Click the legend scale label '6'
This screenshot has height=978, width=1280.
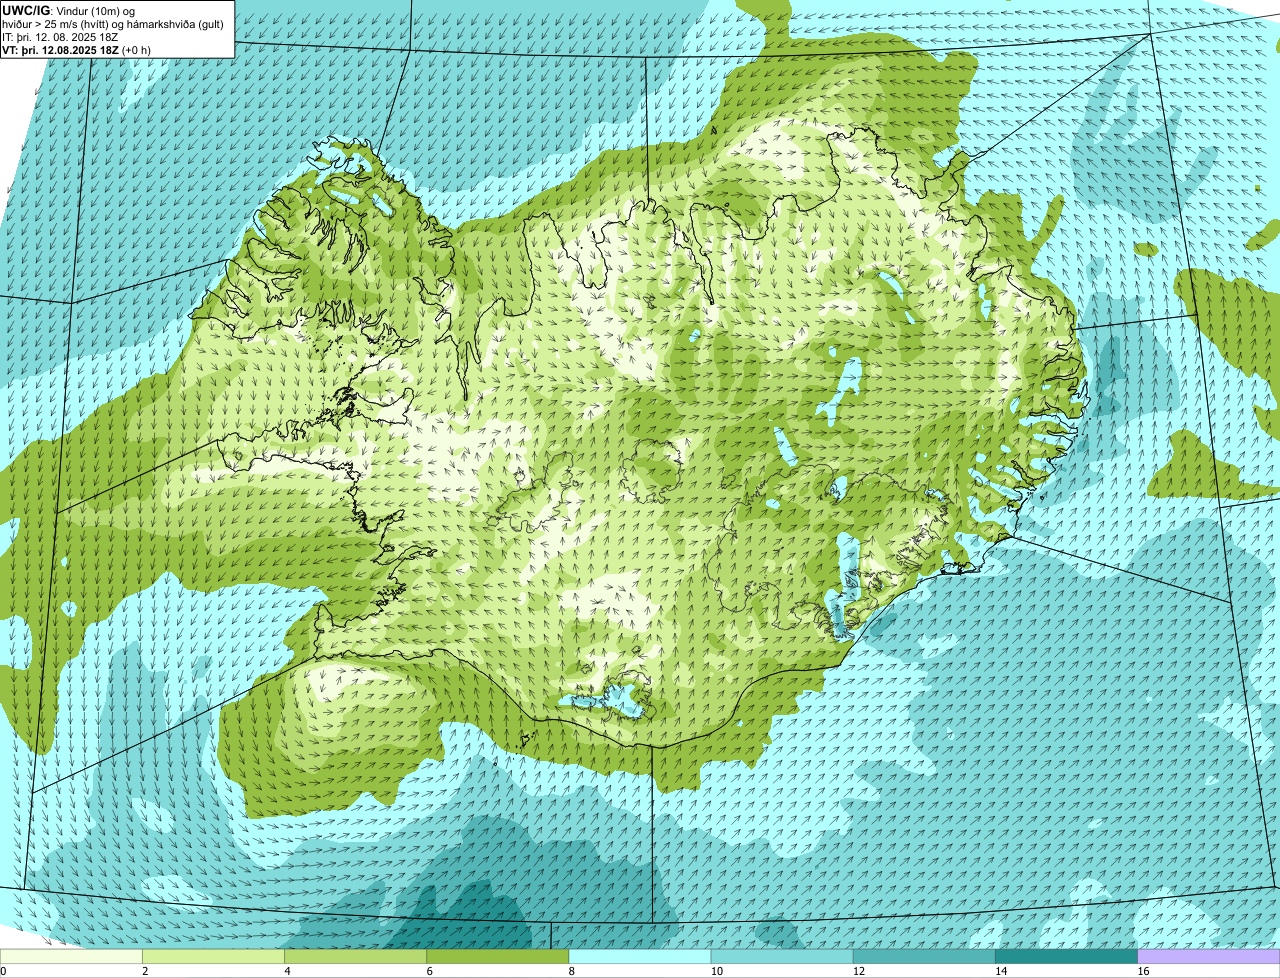(430, 971)
